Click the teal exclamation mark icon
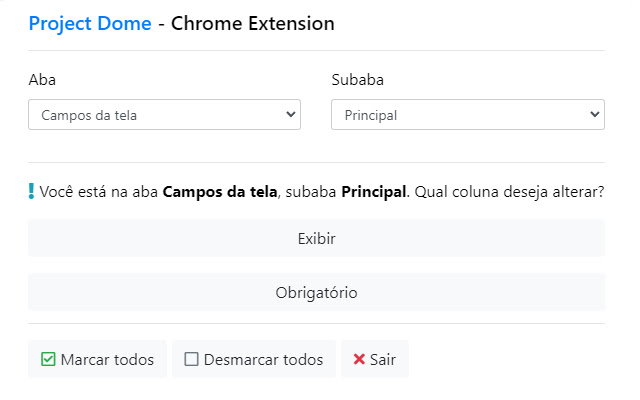Screen dimensions: 640x400 click(32, 191)
